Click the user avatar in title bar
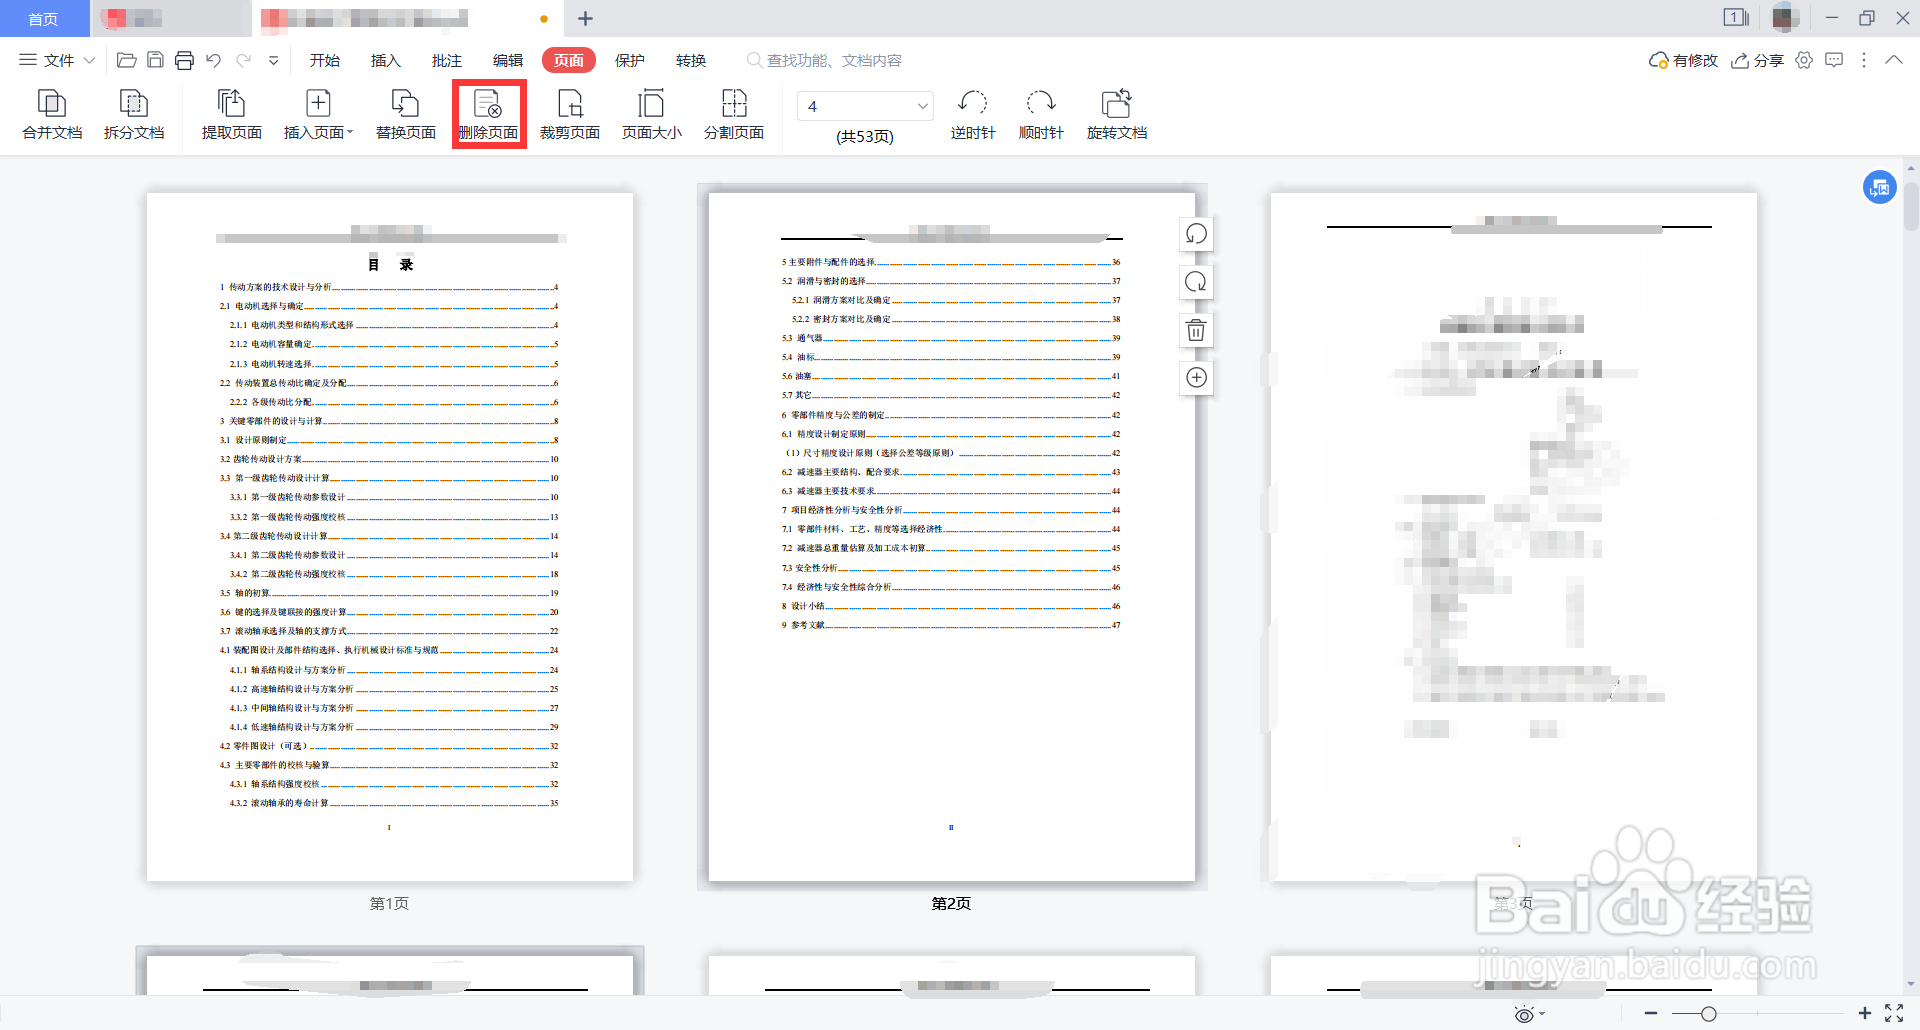1920x1030 pixels. 1786,18
